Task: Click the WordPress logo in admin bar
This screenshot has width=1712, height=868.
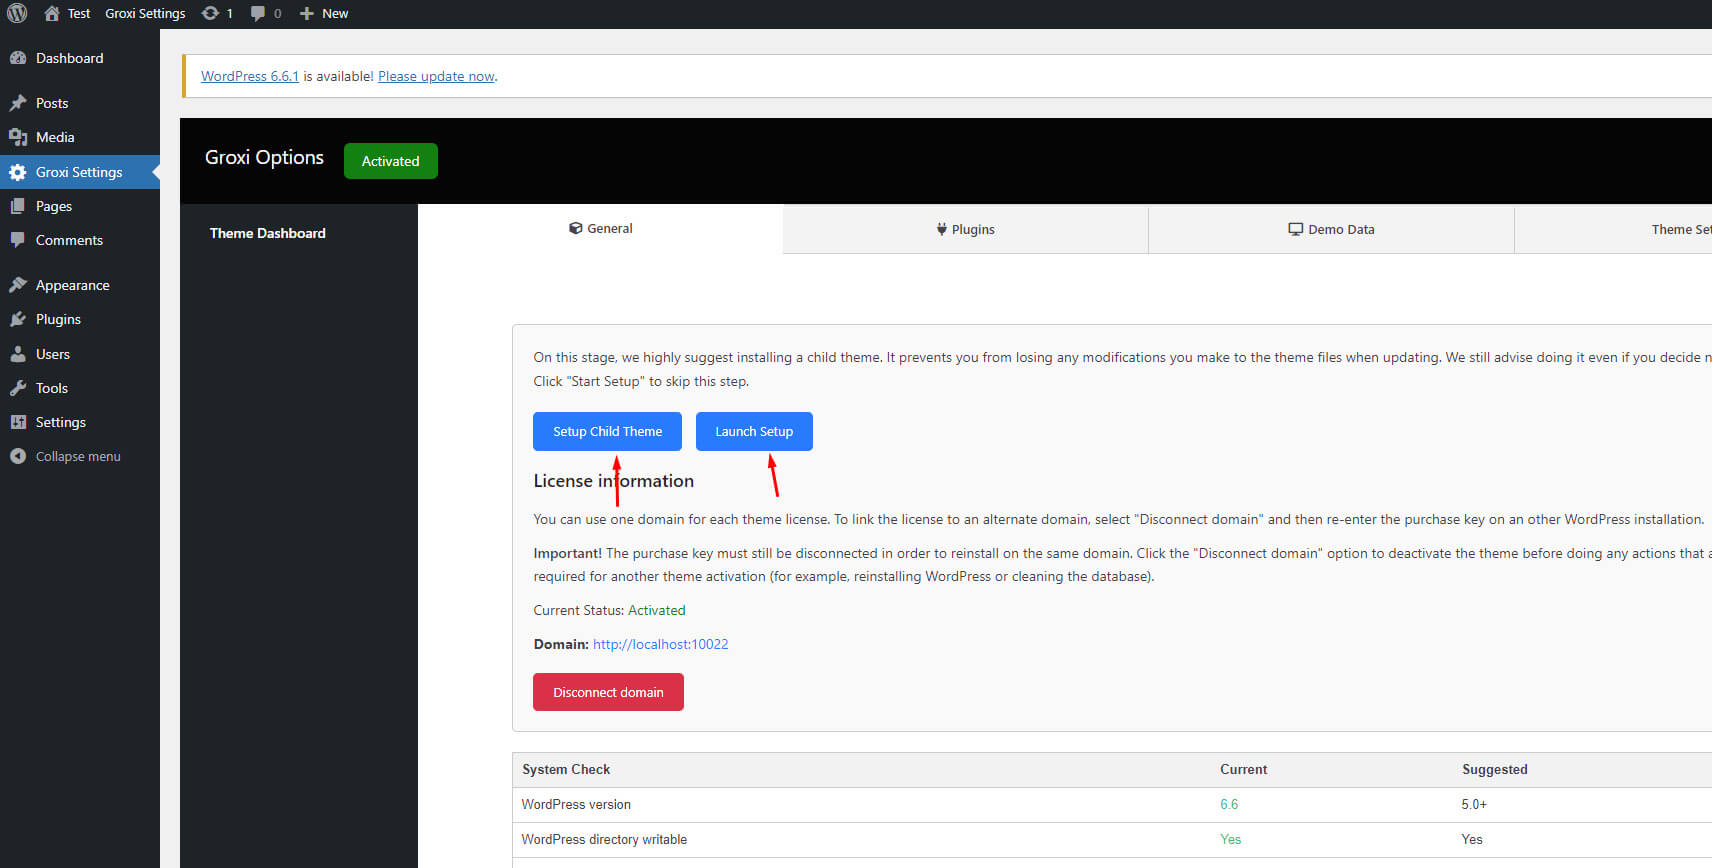Action: (17, 13)
